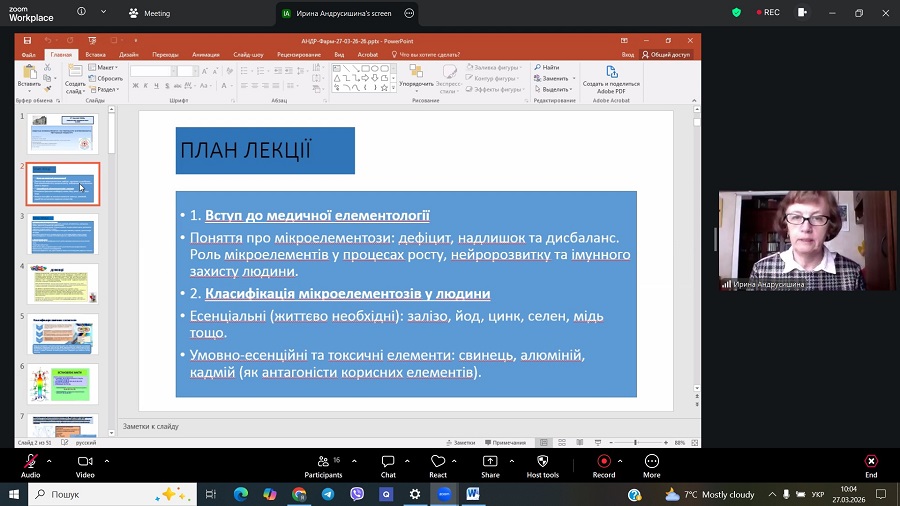The height and width of the screenshot is (506, 900).
Task: Click the green encryption shield icon
Action: pyautogui.click(x=737, y=13)
